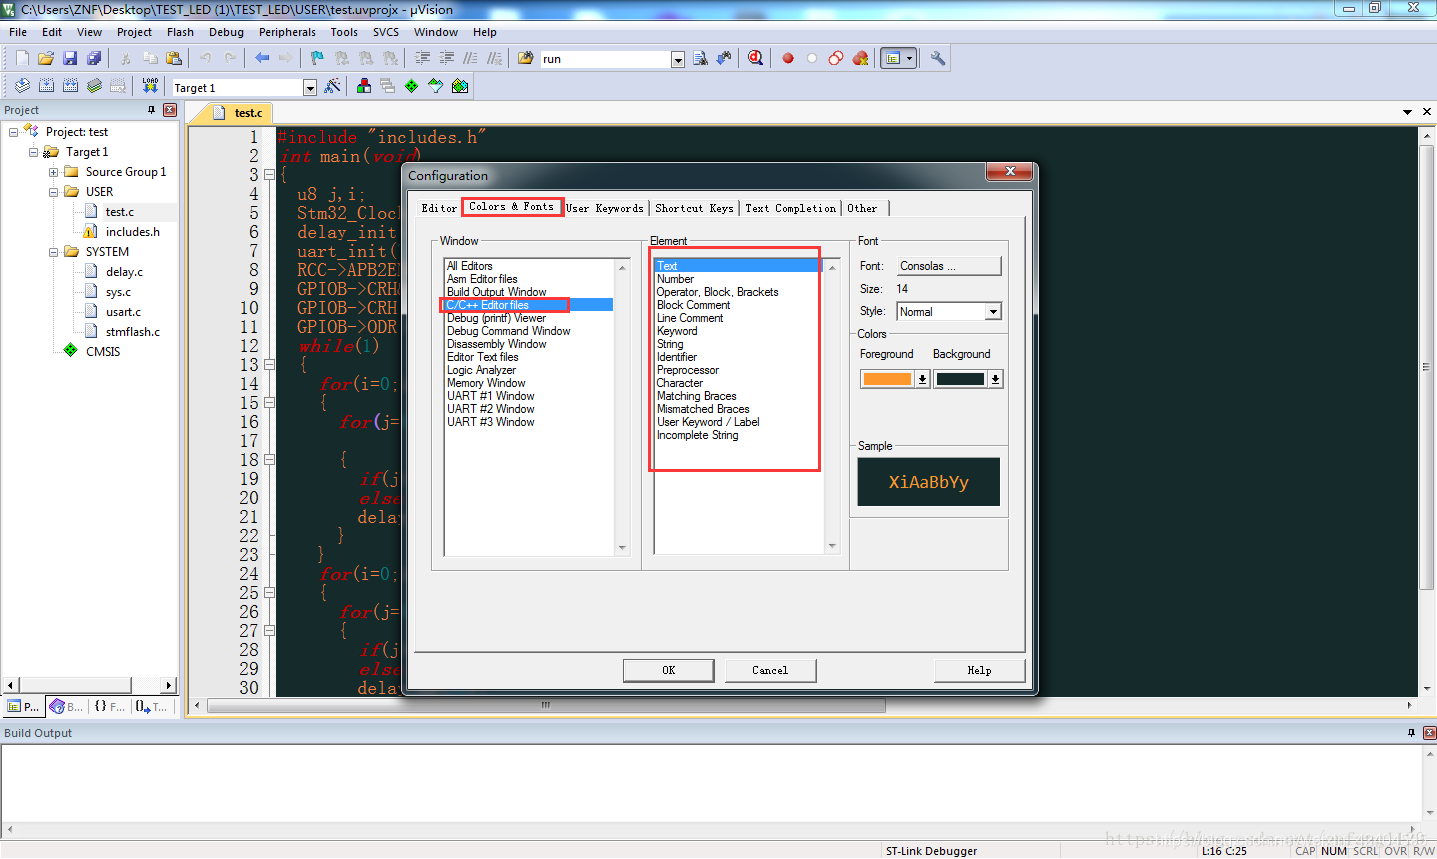
Task: Expand the Source Group 1 node
Action: [x=54, y=172]
